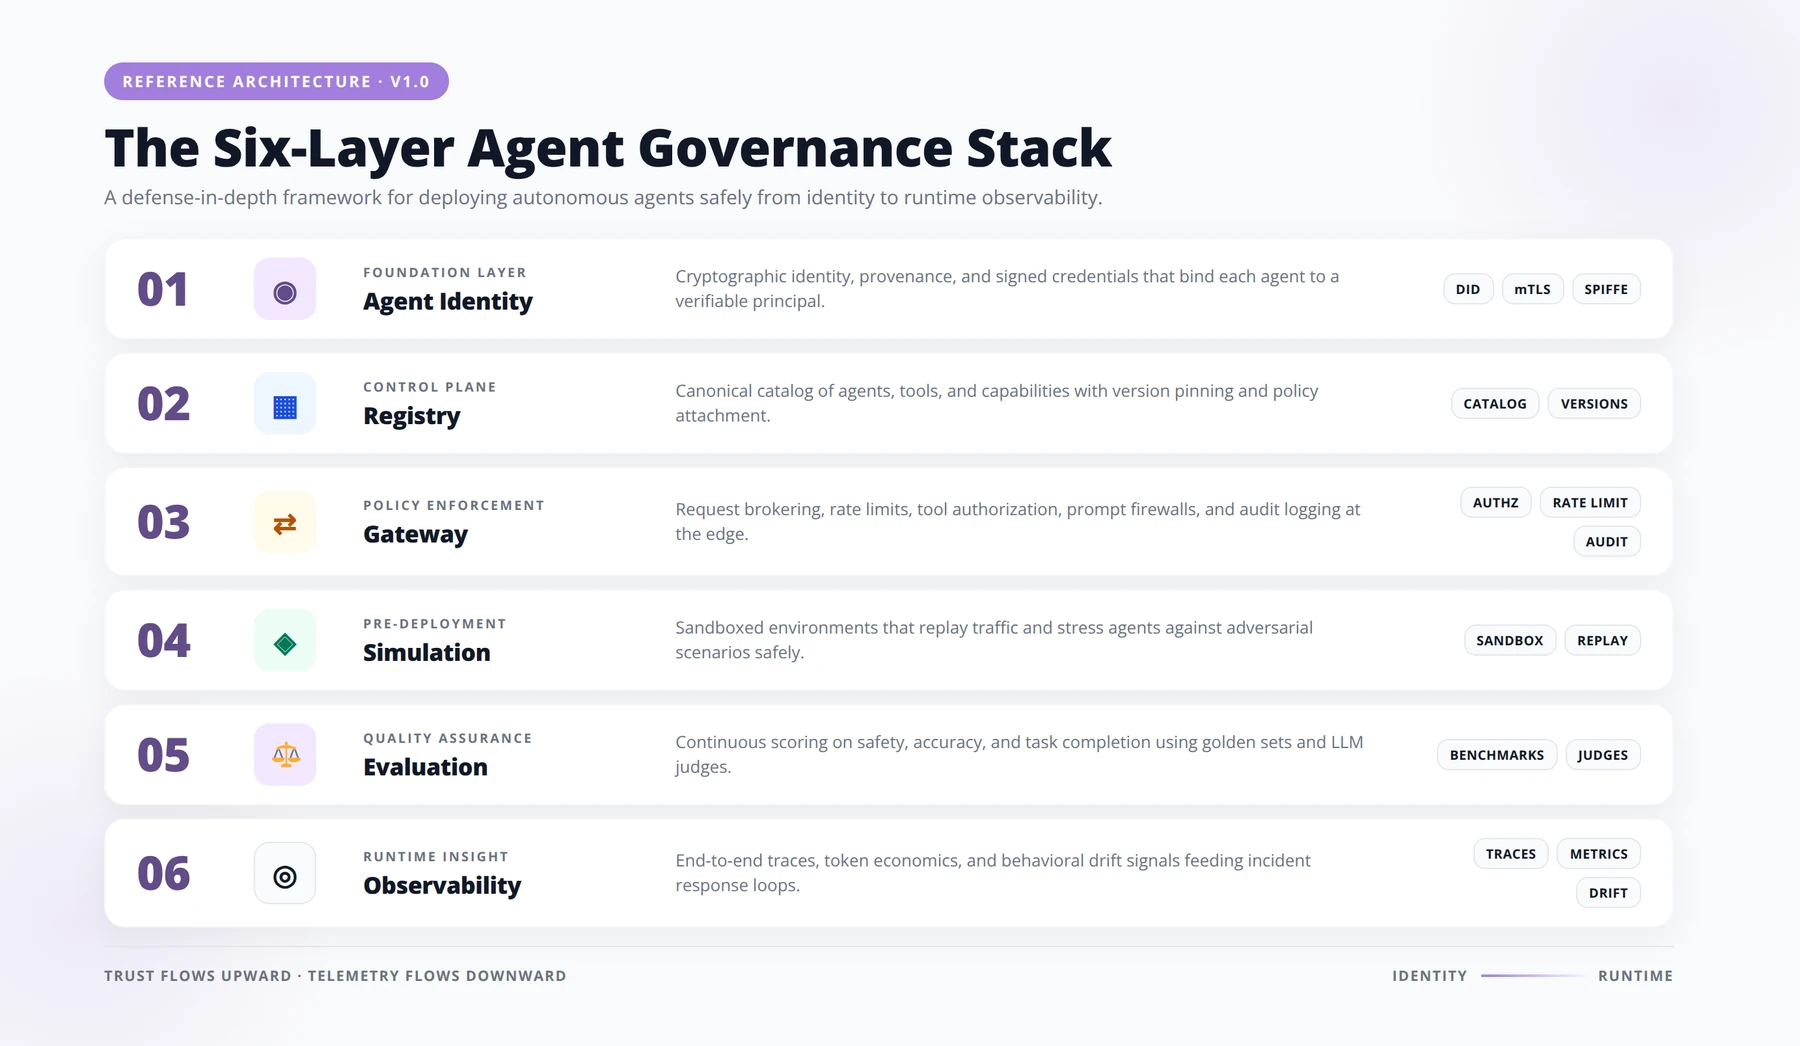Click the Agent Identity purple circle icon
The width and height of the screenshot is (1800, 1046).
click(285, 290)
